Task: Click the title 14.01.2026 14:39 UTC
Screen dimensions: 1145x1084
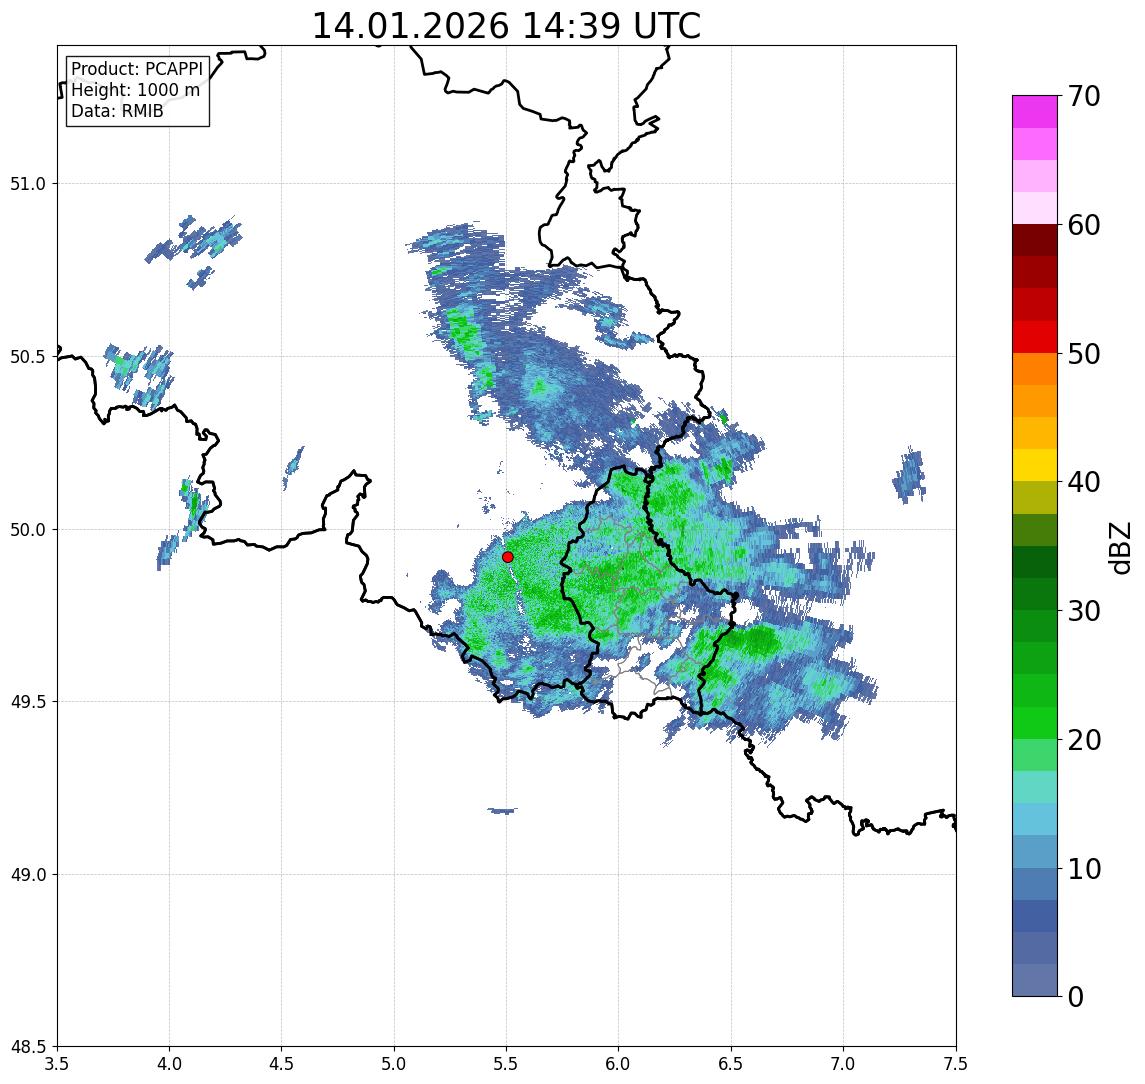Action: (x=506, y=26)
